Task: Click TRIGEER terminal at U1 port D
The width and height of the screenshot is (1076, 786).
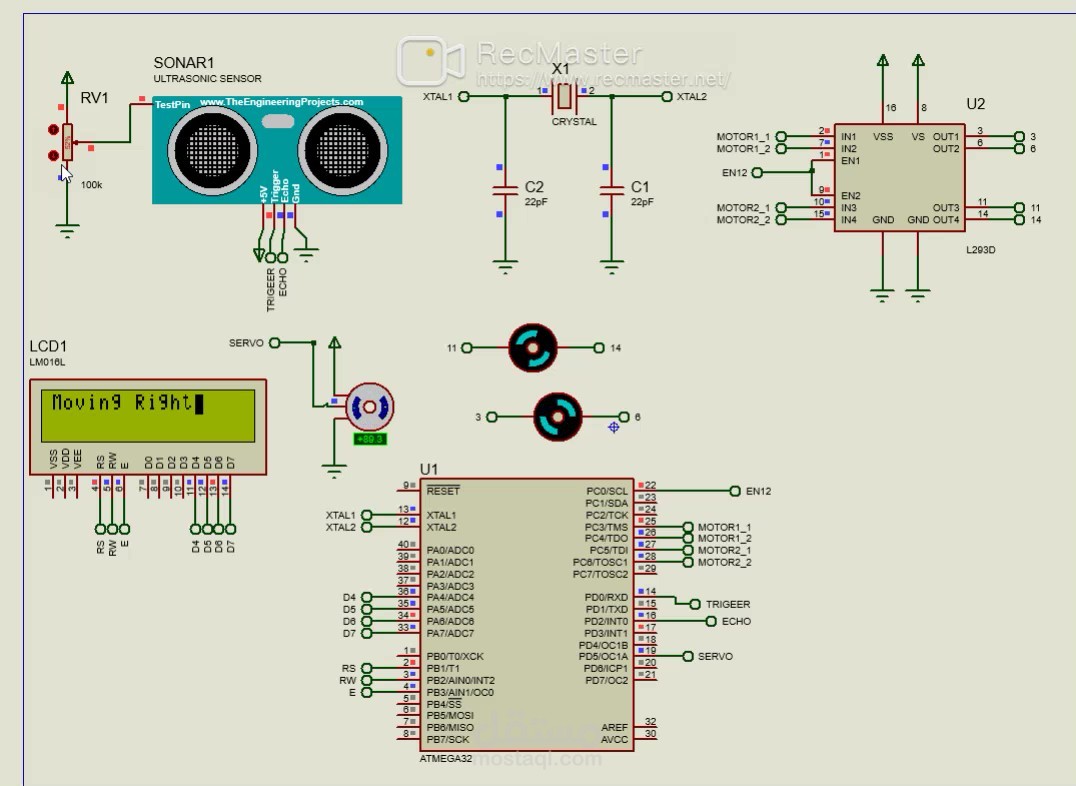Action: [x=694, y=604]
